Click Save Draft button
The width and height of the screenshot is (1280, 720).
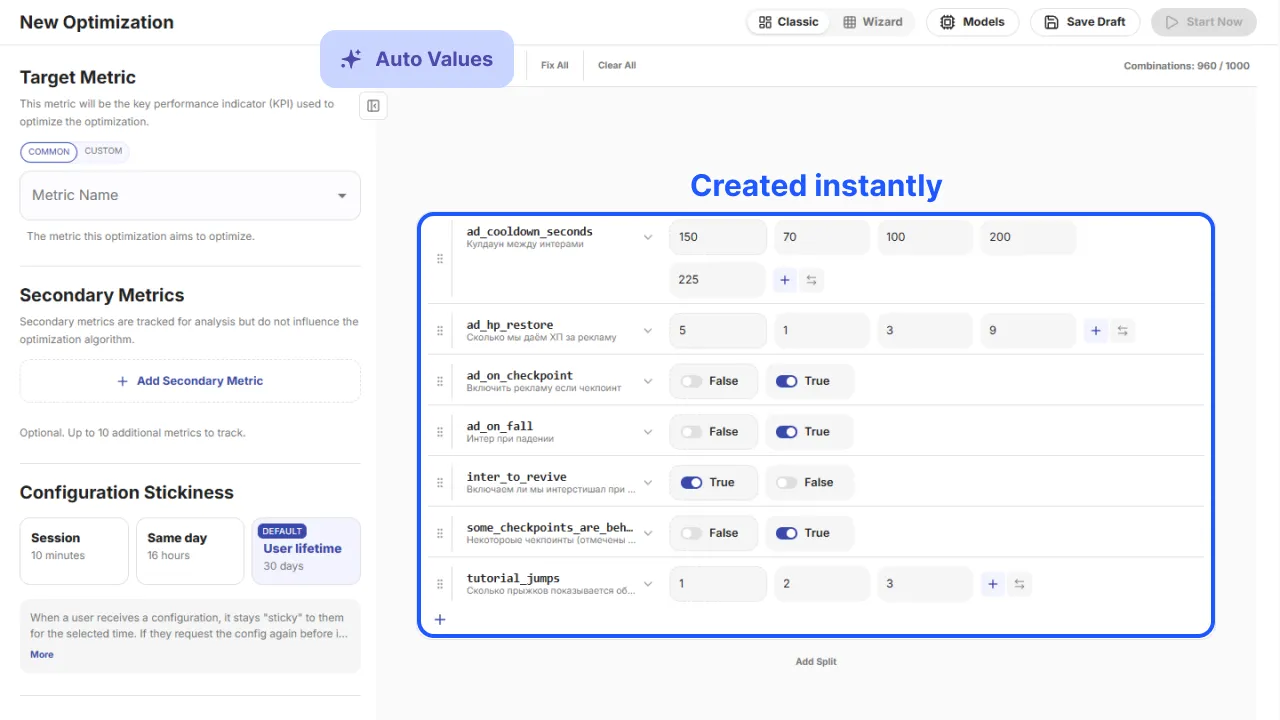[1085, 22]
